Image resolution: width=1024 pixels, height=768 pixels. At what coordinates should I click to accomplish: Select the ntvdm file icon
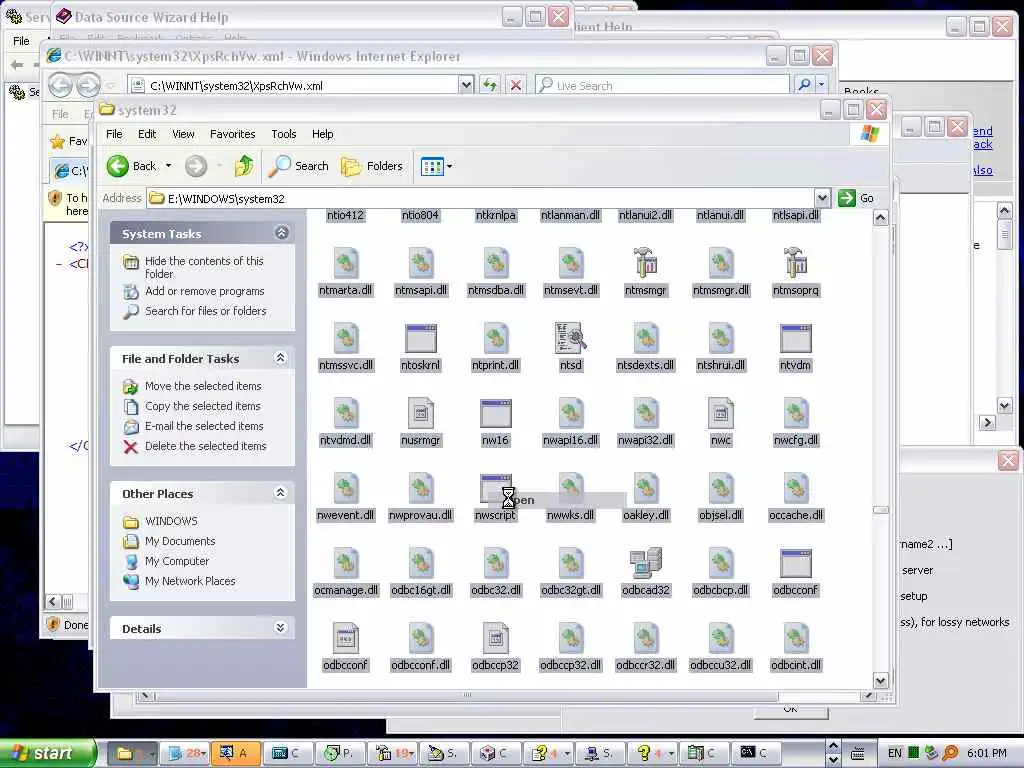795,339
